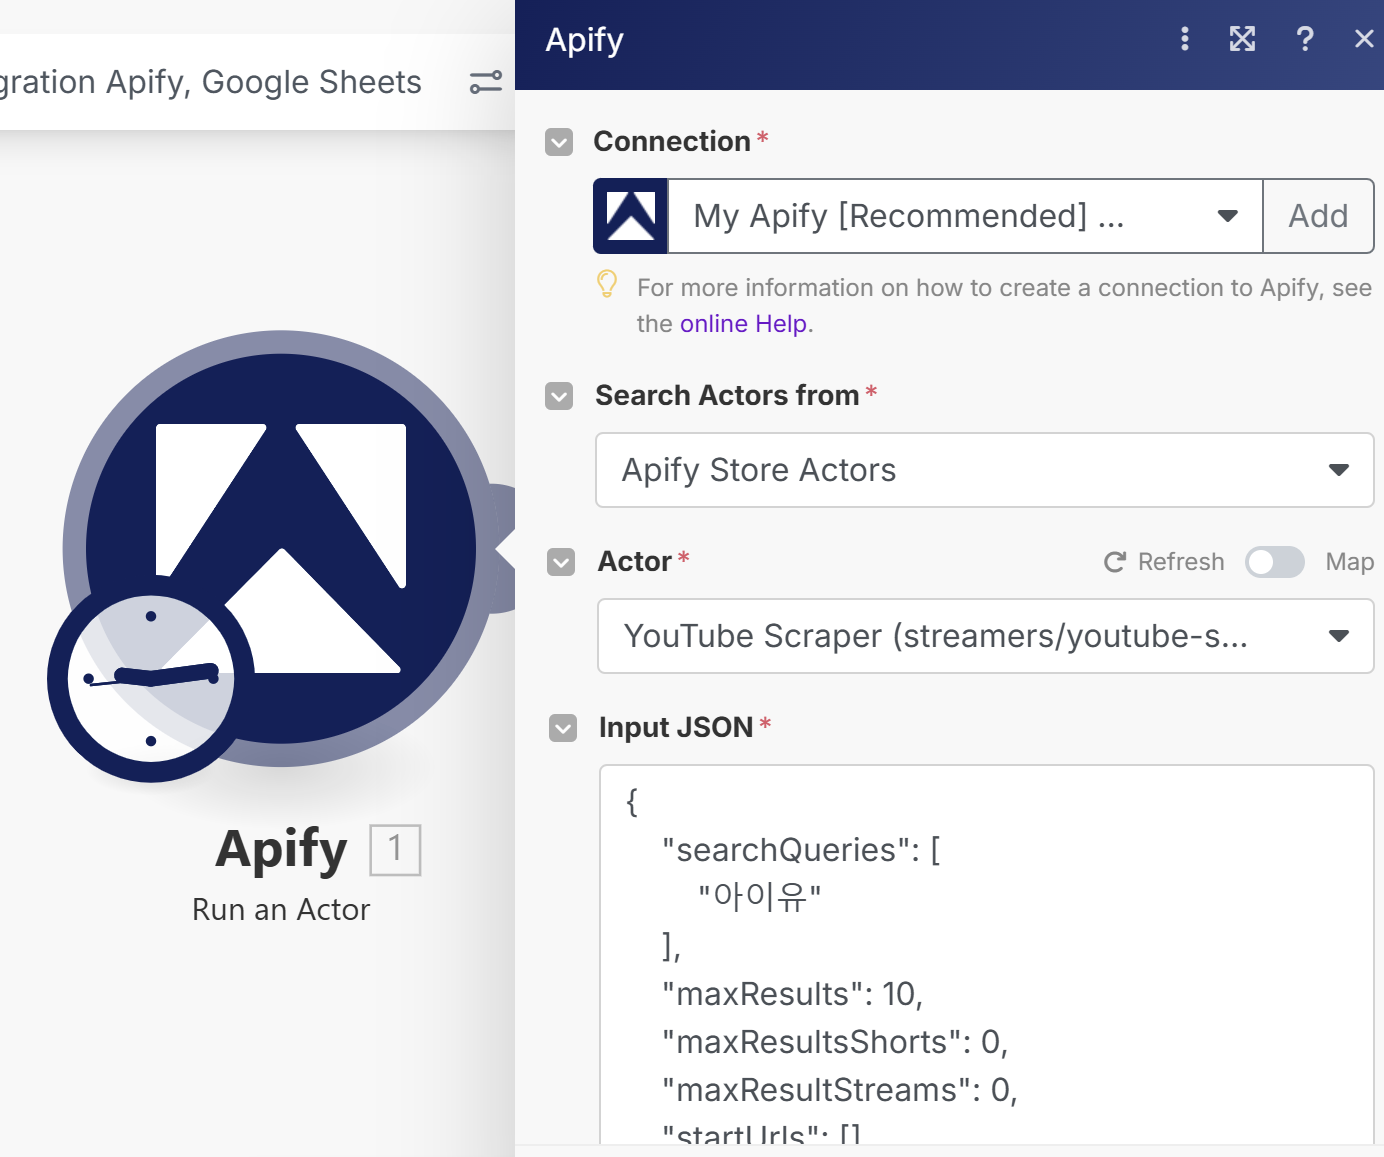Click the "maxResultsShorts": 0 line
The image size is (1384, 1157).
[x=835, y=1042]
